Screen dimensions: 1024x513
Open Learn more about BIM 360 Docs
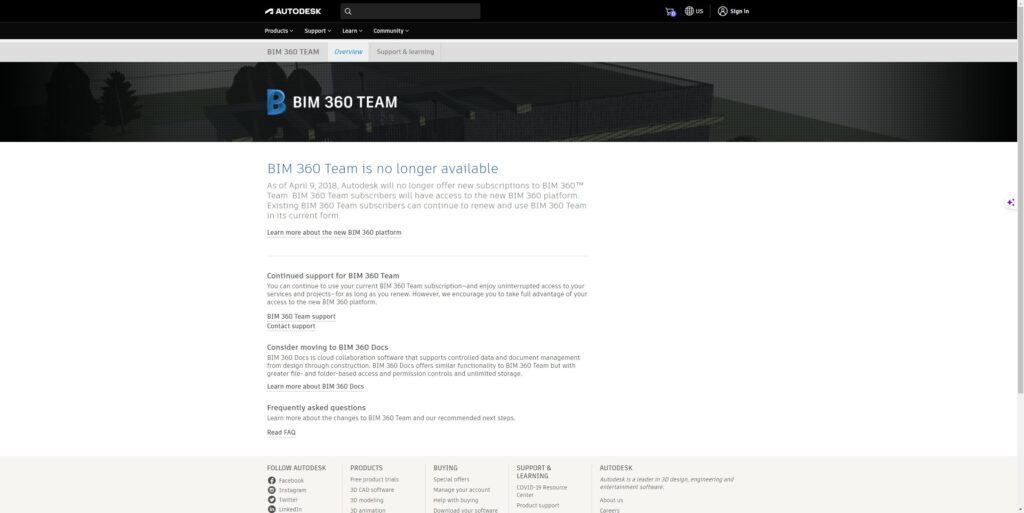[x=315, y=386]
